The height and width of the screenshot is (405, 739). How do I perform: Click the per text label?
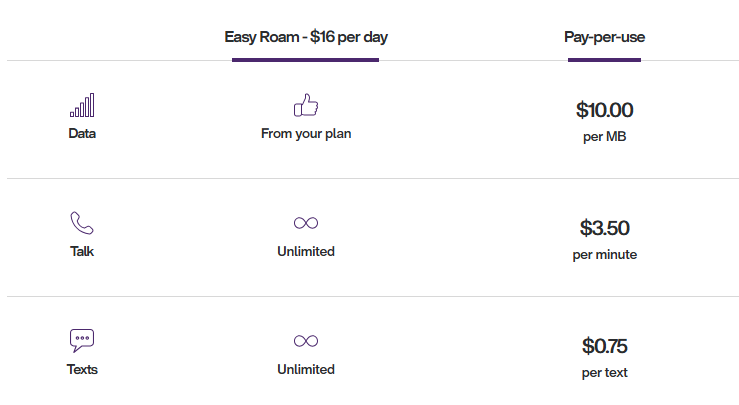604,373
